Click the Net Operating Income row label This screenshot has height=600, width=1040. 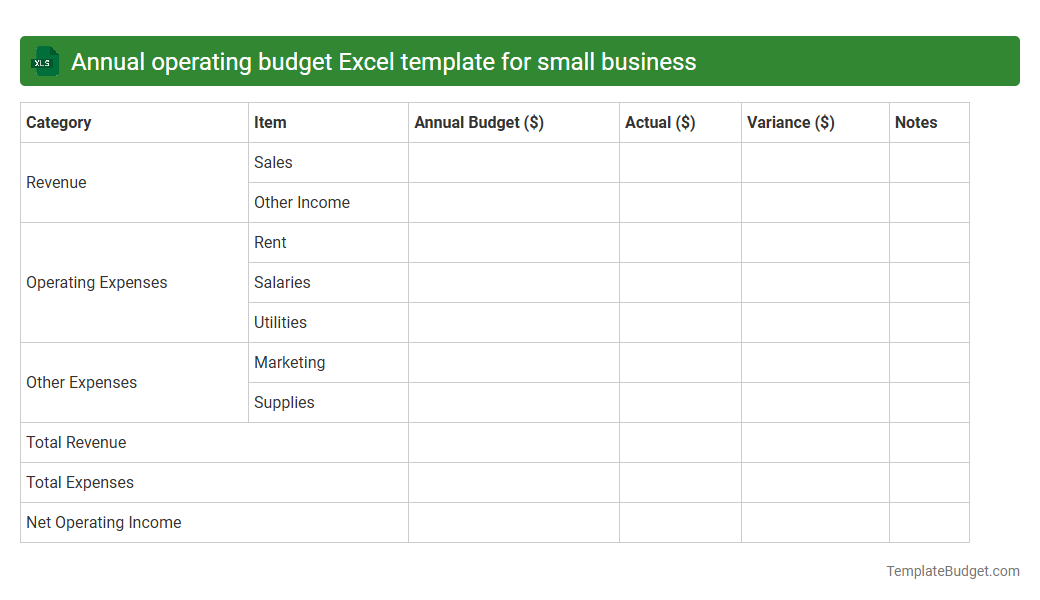(x=104, y=522)
